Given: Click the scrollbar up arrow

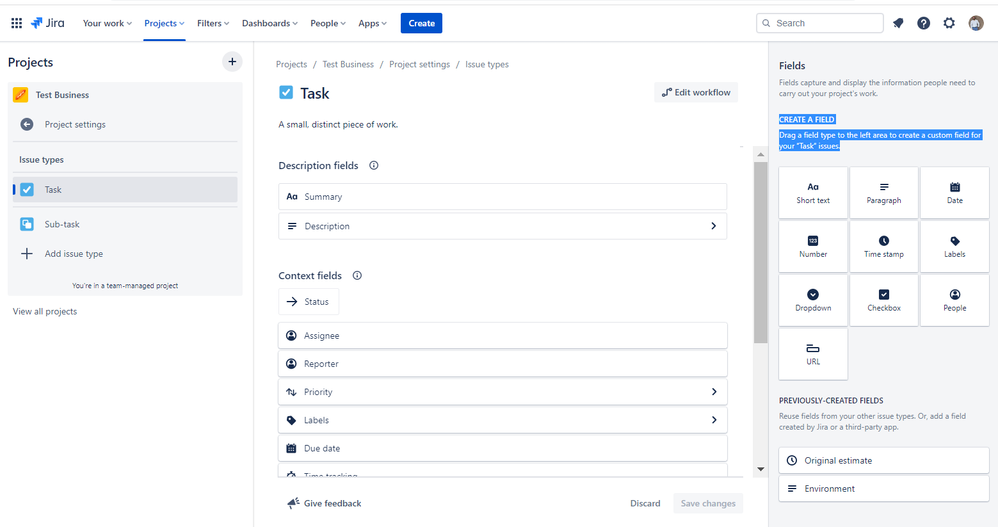Looking at the screenshot, I should coord(761,154).
